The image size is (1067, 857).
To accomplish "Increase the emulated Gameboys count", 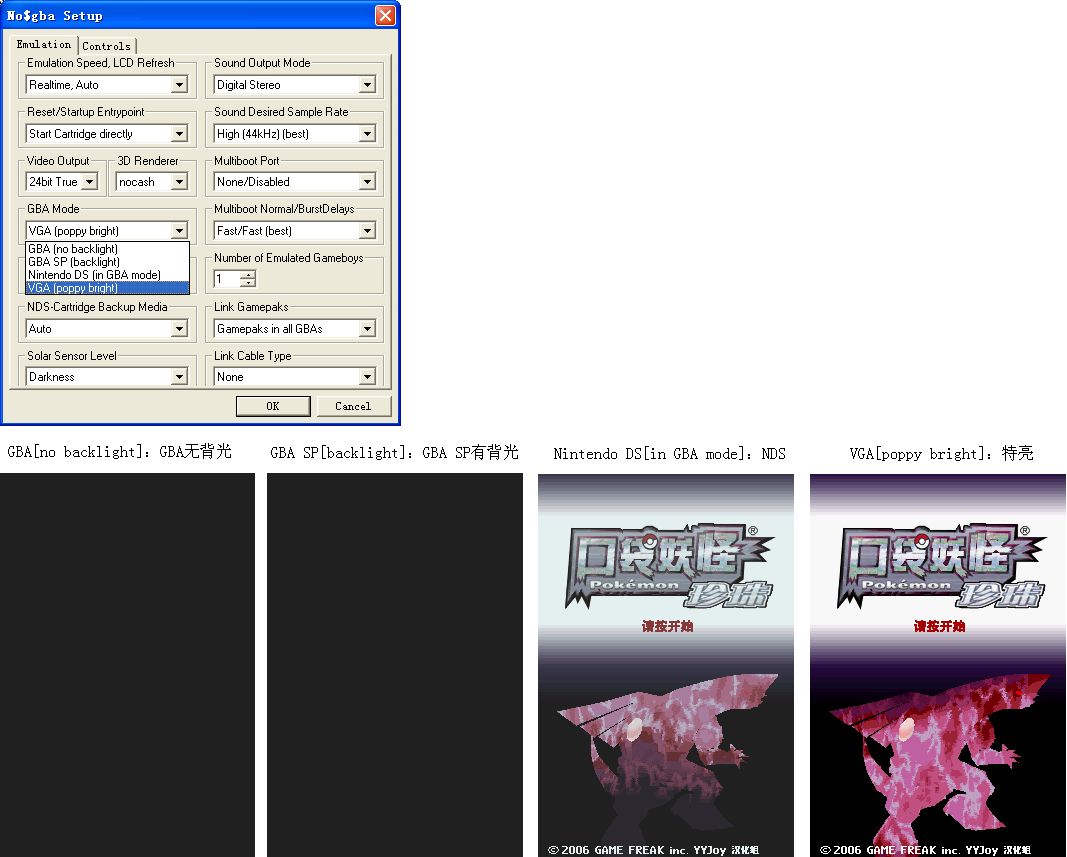I will pos(248,275).
